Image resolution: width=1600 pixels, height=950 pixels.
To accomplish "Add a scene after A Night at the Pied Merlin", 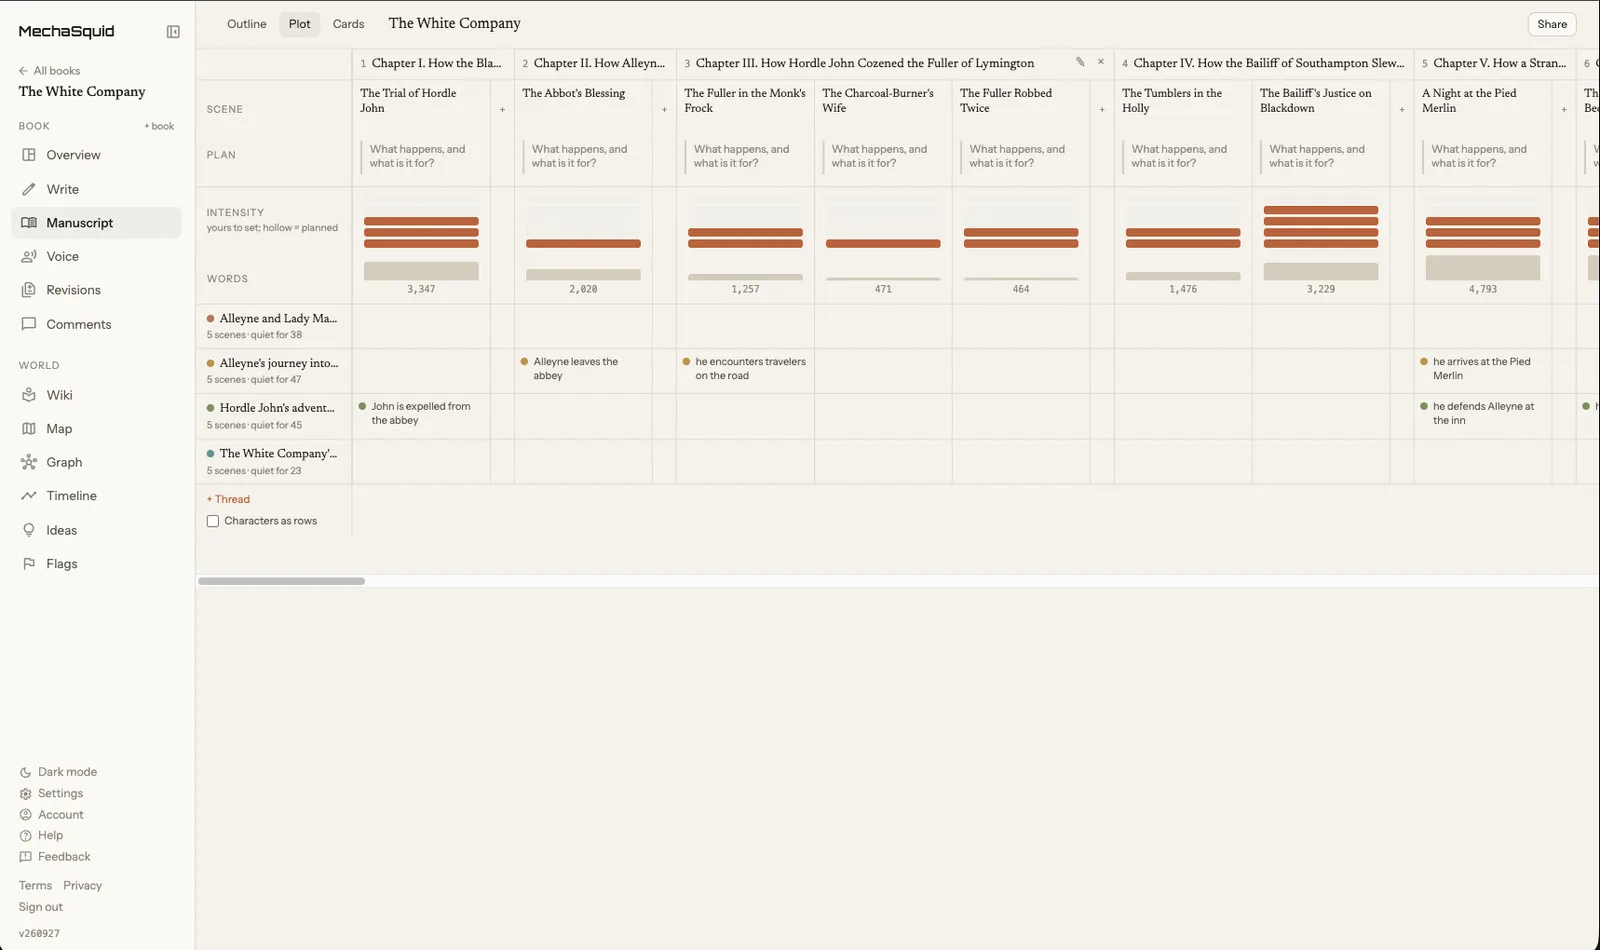I will (1564, 110).
